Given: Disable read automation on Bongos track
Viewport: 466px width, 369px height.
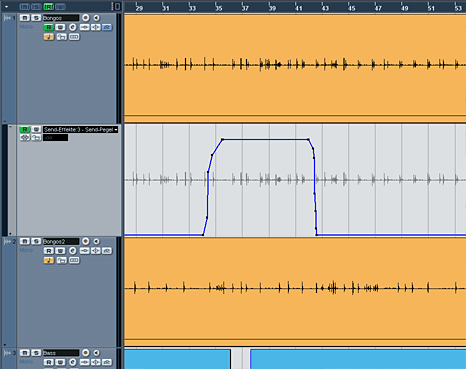Looking at the screenshot, I should pos(49,27).
